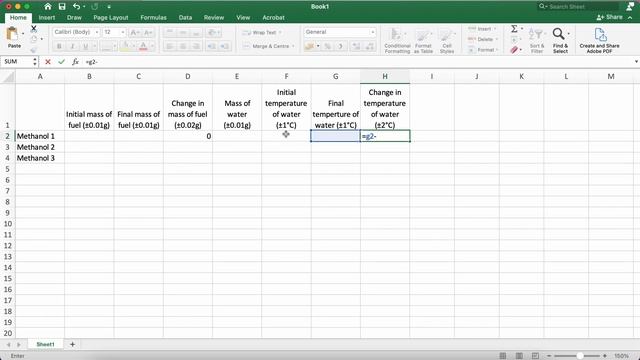Open Conditional Formatting

pyautogui.click(x=397, y=40)
